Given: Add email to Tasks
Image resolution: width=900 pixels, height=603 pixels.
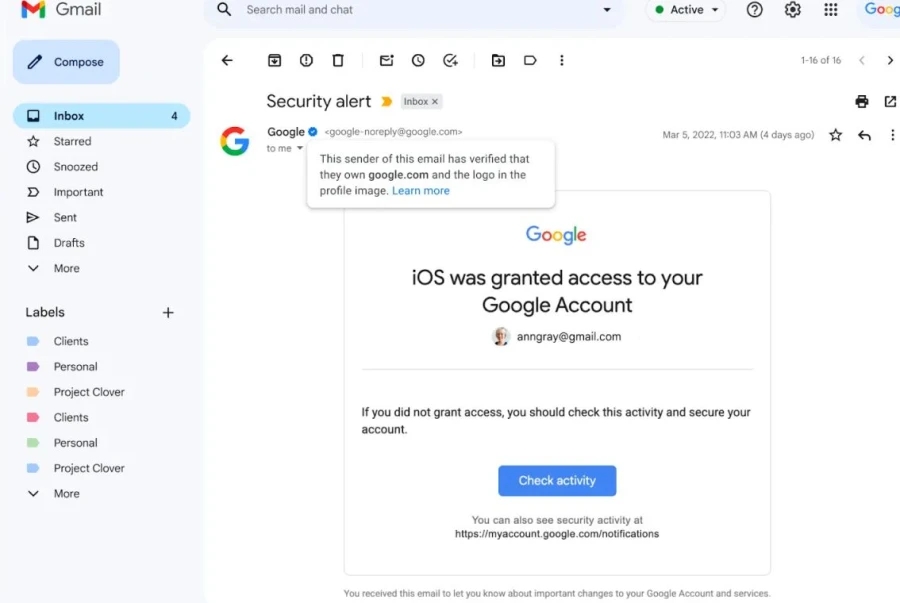Looking at the screenshot, I should click(x=450, y=60).
